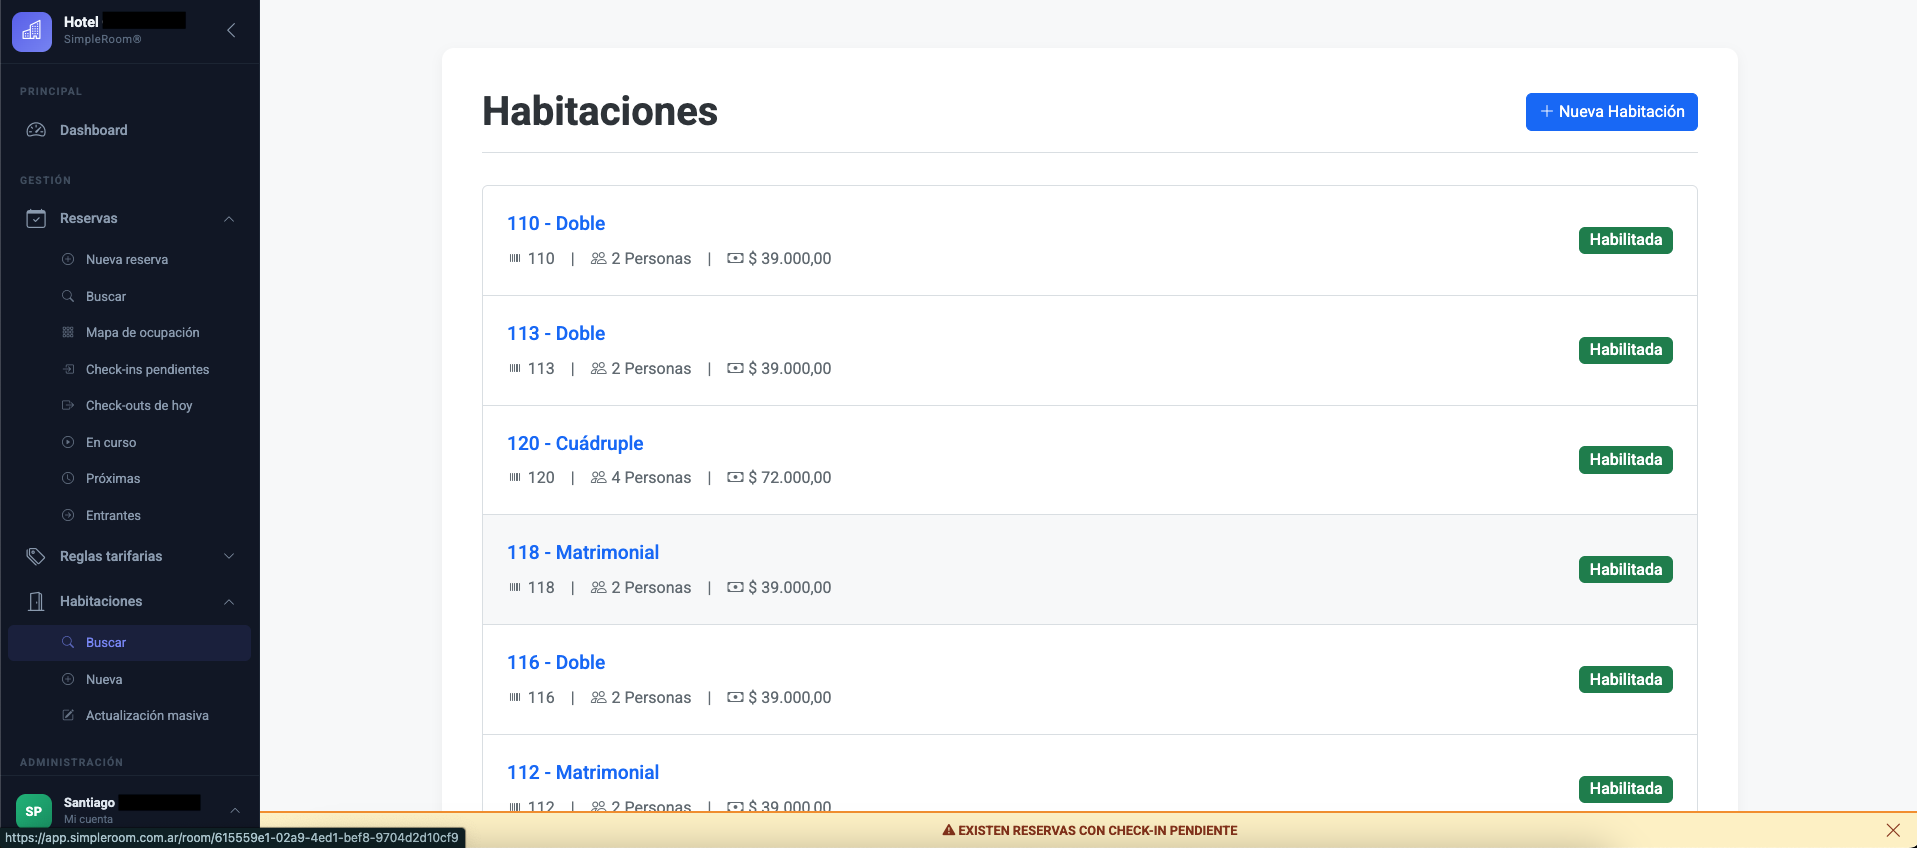The width and height of the screenshot is (1917, 848).
Task: Click the grid icon beside Mapa de ocupación
Action: (68, 332)
